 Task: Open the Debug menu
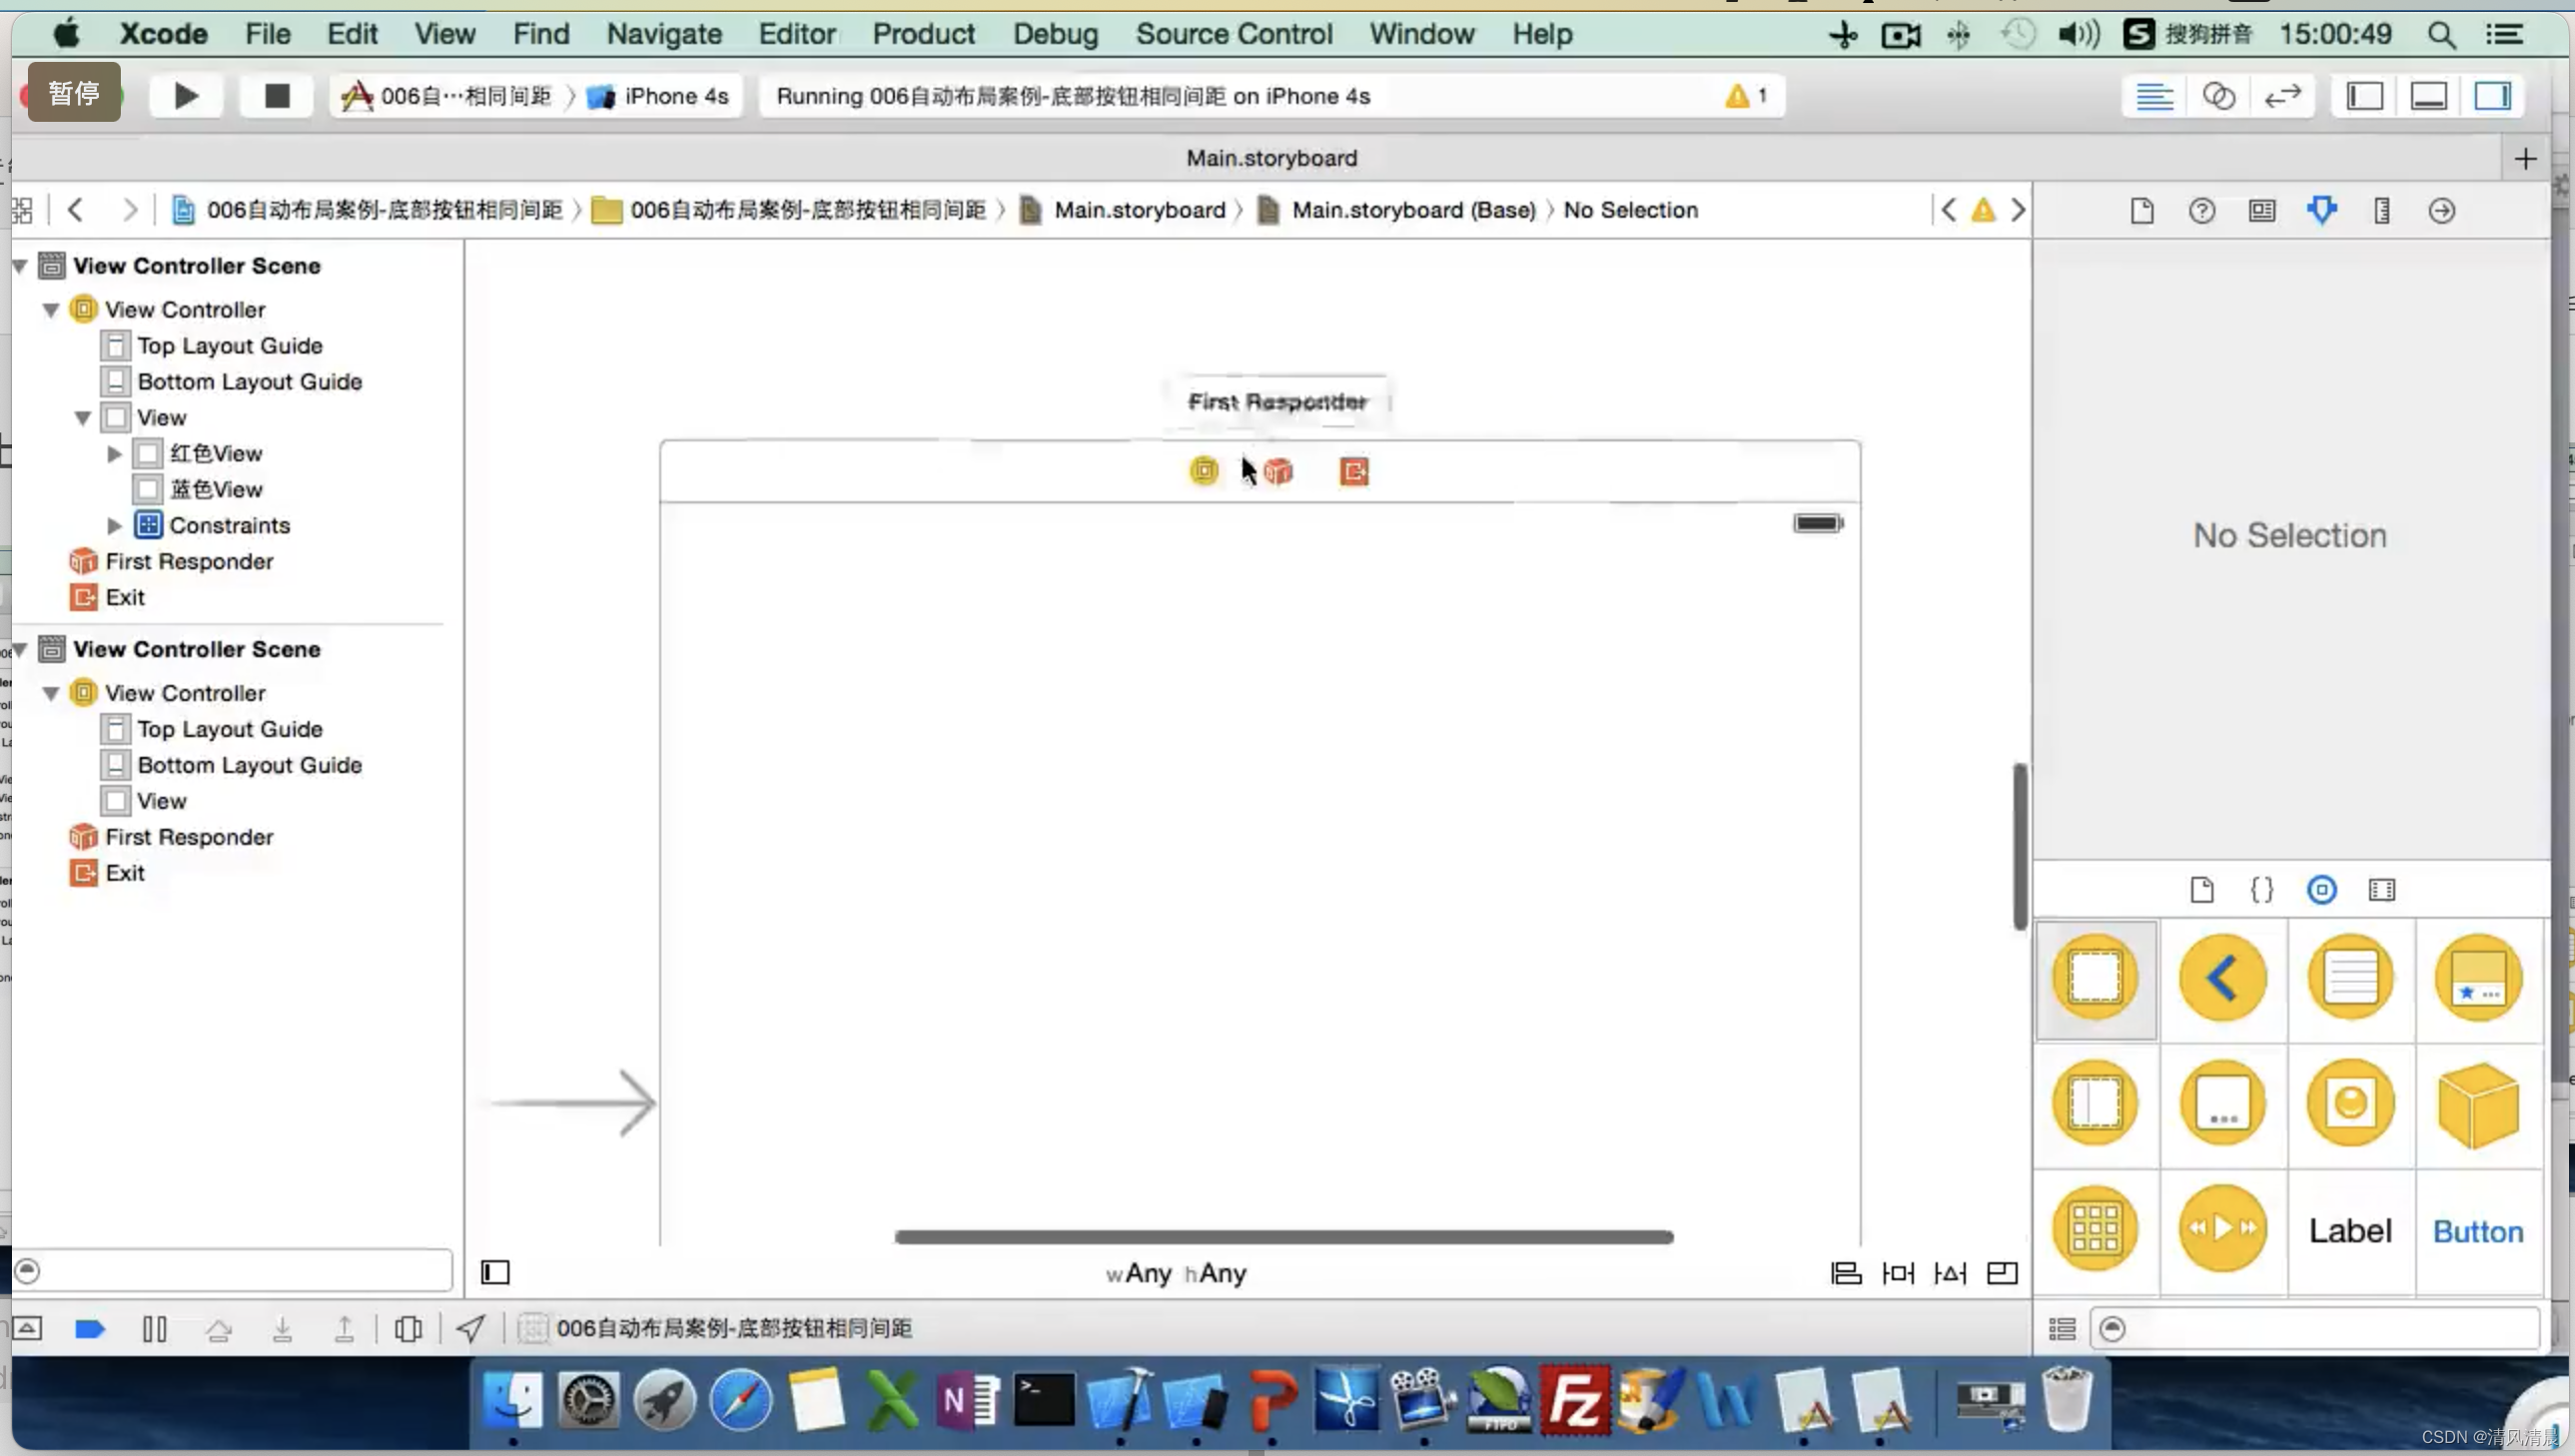tap(1054, 32)
